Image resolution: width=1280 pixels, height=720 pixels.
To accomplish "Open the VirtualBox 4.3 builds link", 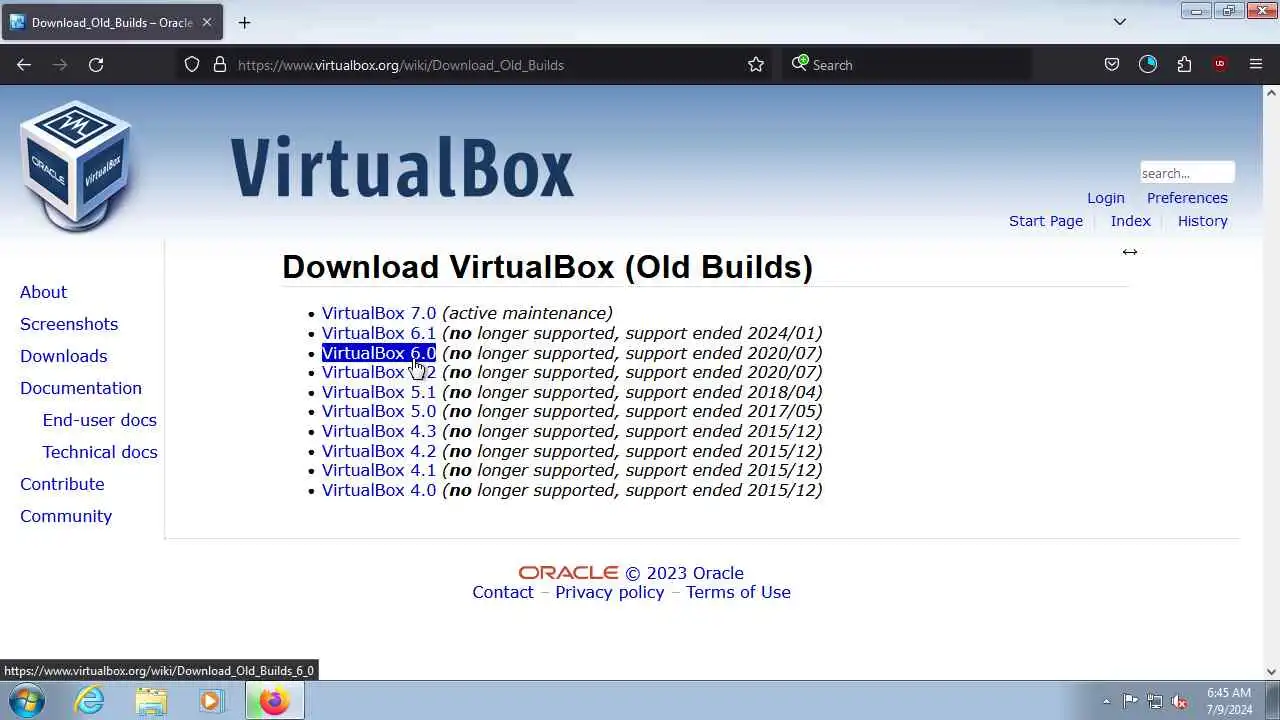I will tap(379, 431).
